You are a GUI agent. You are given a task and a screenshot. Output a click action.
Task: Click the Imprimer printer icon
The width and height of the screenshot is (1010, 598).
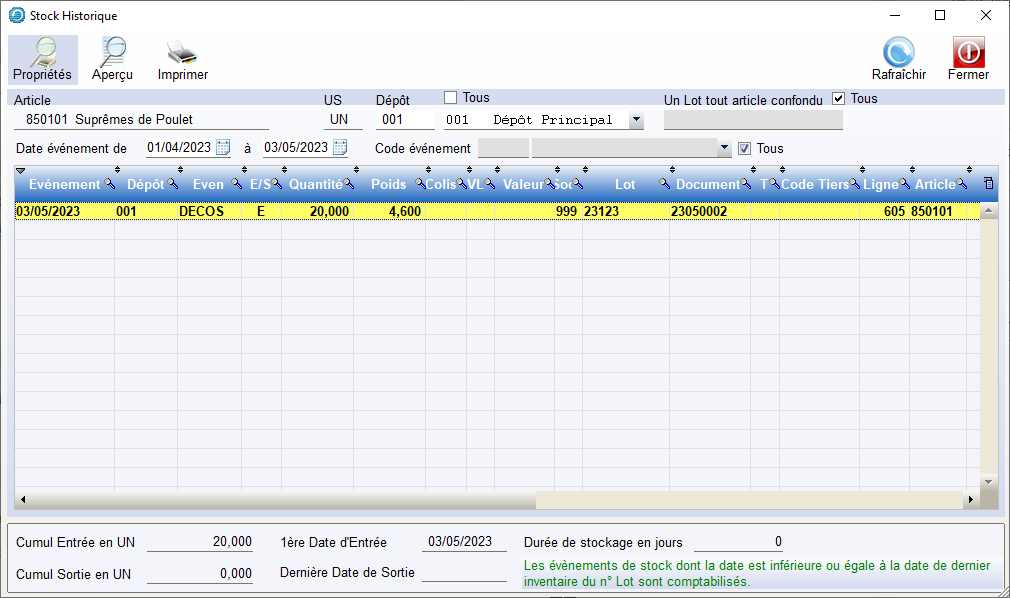coord(182,60)
